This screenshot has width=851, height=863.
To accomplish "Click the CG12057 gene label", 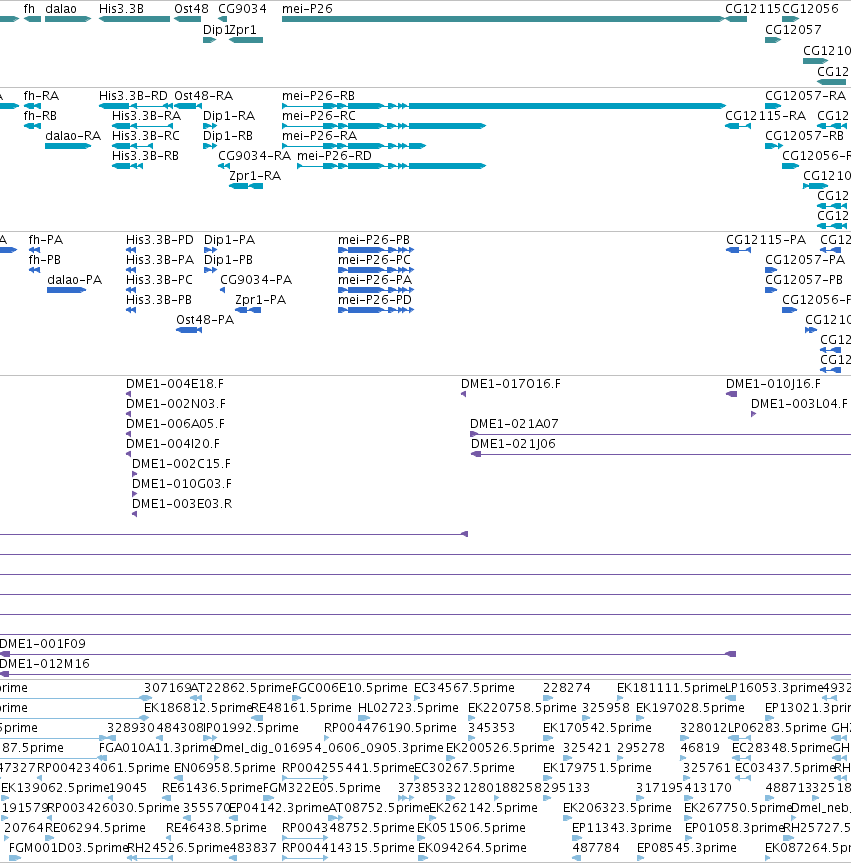I will coord(793,30).
